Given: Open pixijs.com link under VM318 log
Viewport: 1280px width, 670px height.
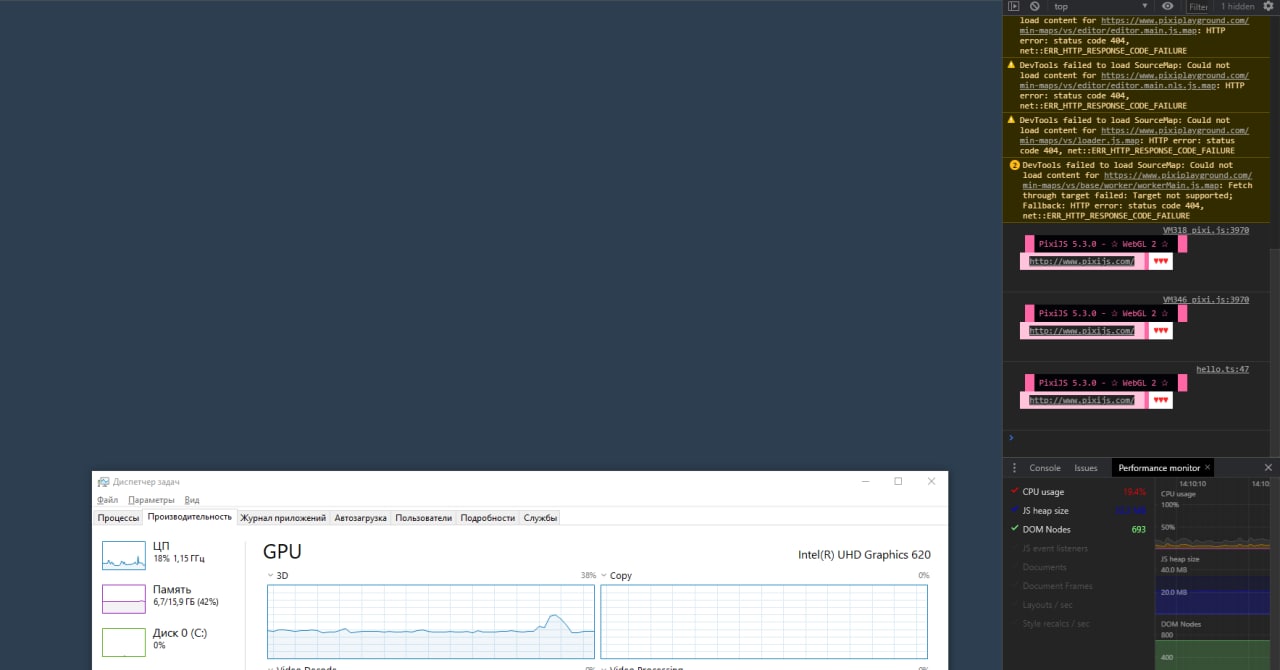Looking at the screenshot, I should 1082,261.
